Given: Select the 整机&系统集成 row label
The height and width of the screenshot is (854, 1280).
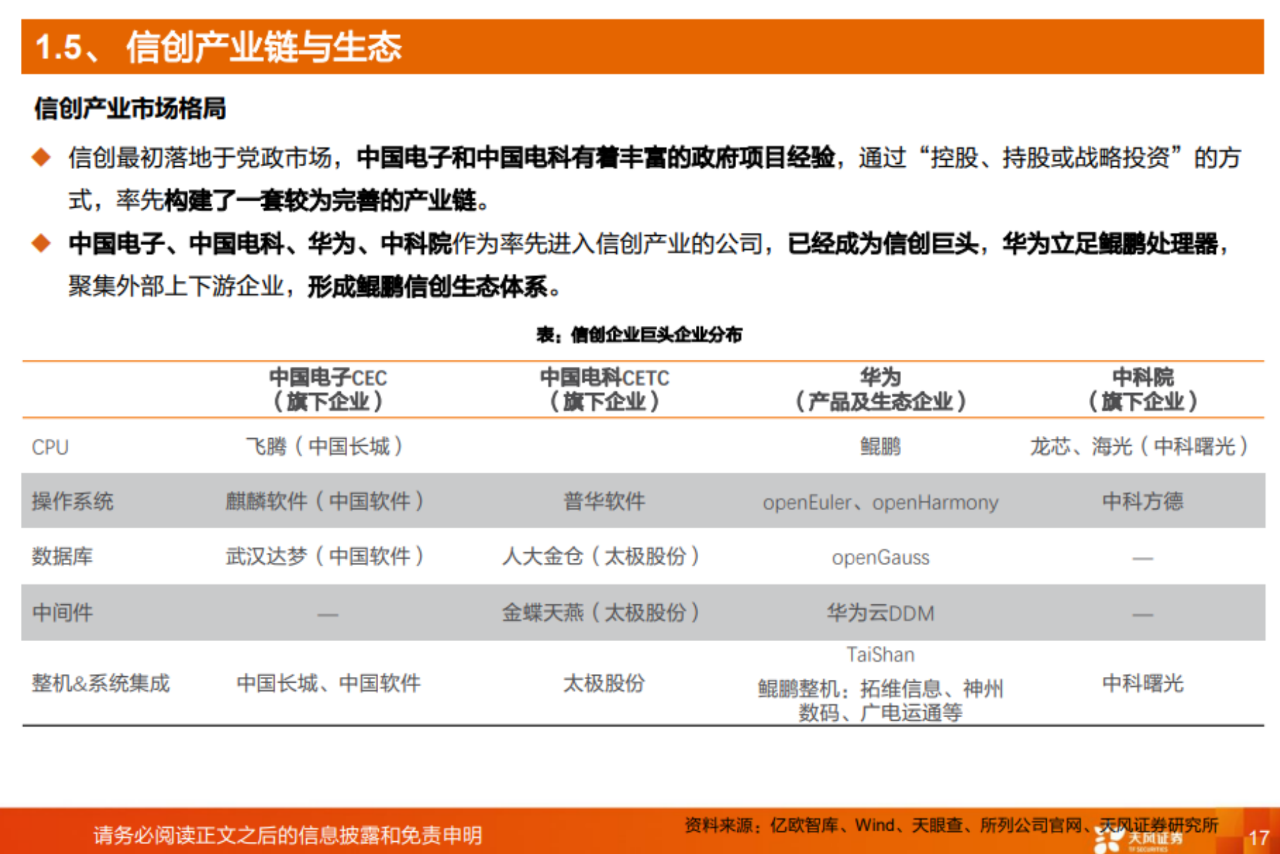Looking at the screenshot, I should (101, 684).
